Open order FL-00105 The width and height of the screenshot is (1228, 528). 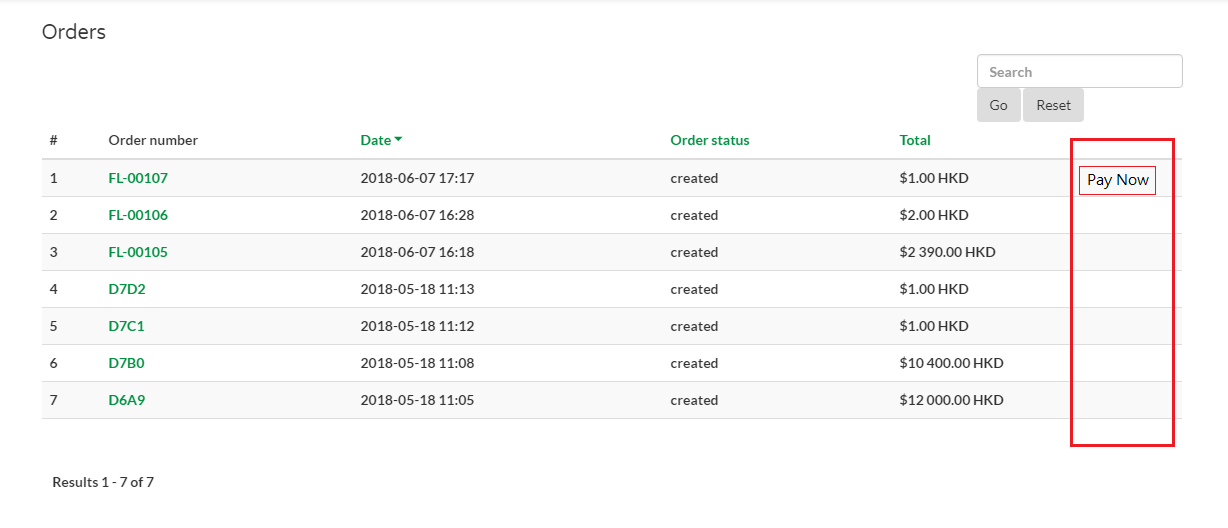138,252
